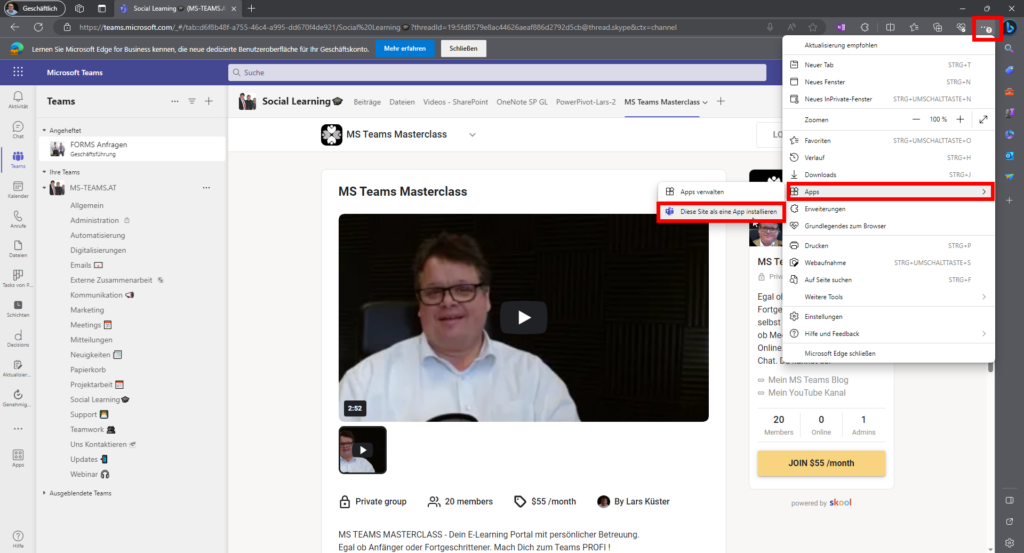Open MS-TEAMS.AT team more options
Screen dimensions: 1024x553
click(x=206, y=187)
